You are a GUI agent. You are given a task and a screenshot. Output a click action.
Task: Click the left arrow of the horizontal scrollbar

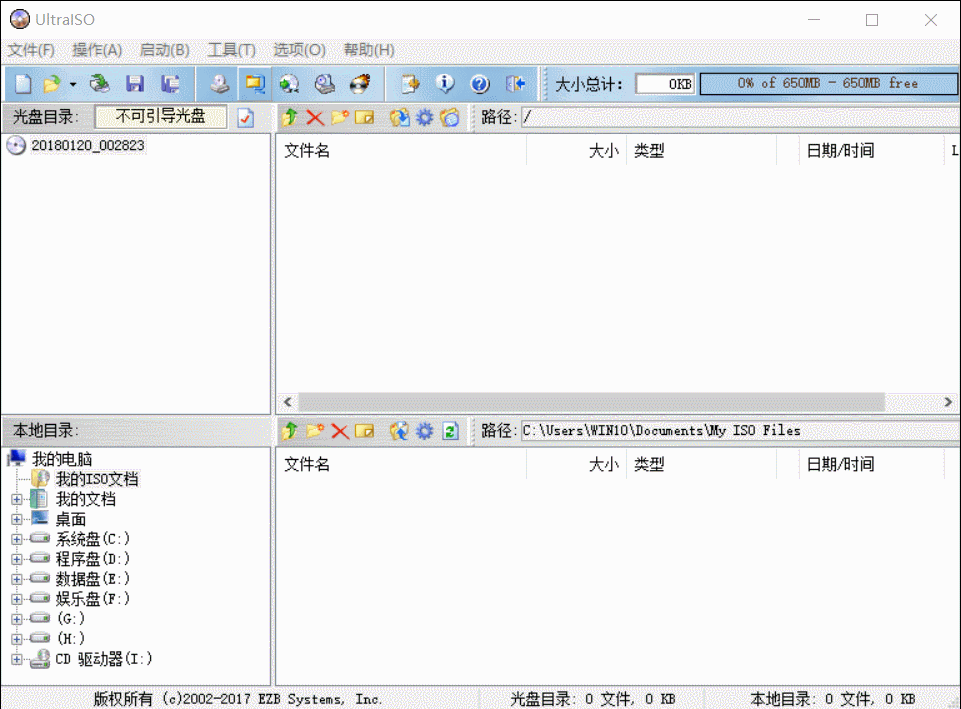288,402
